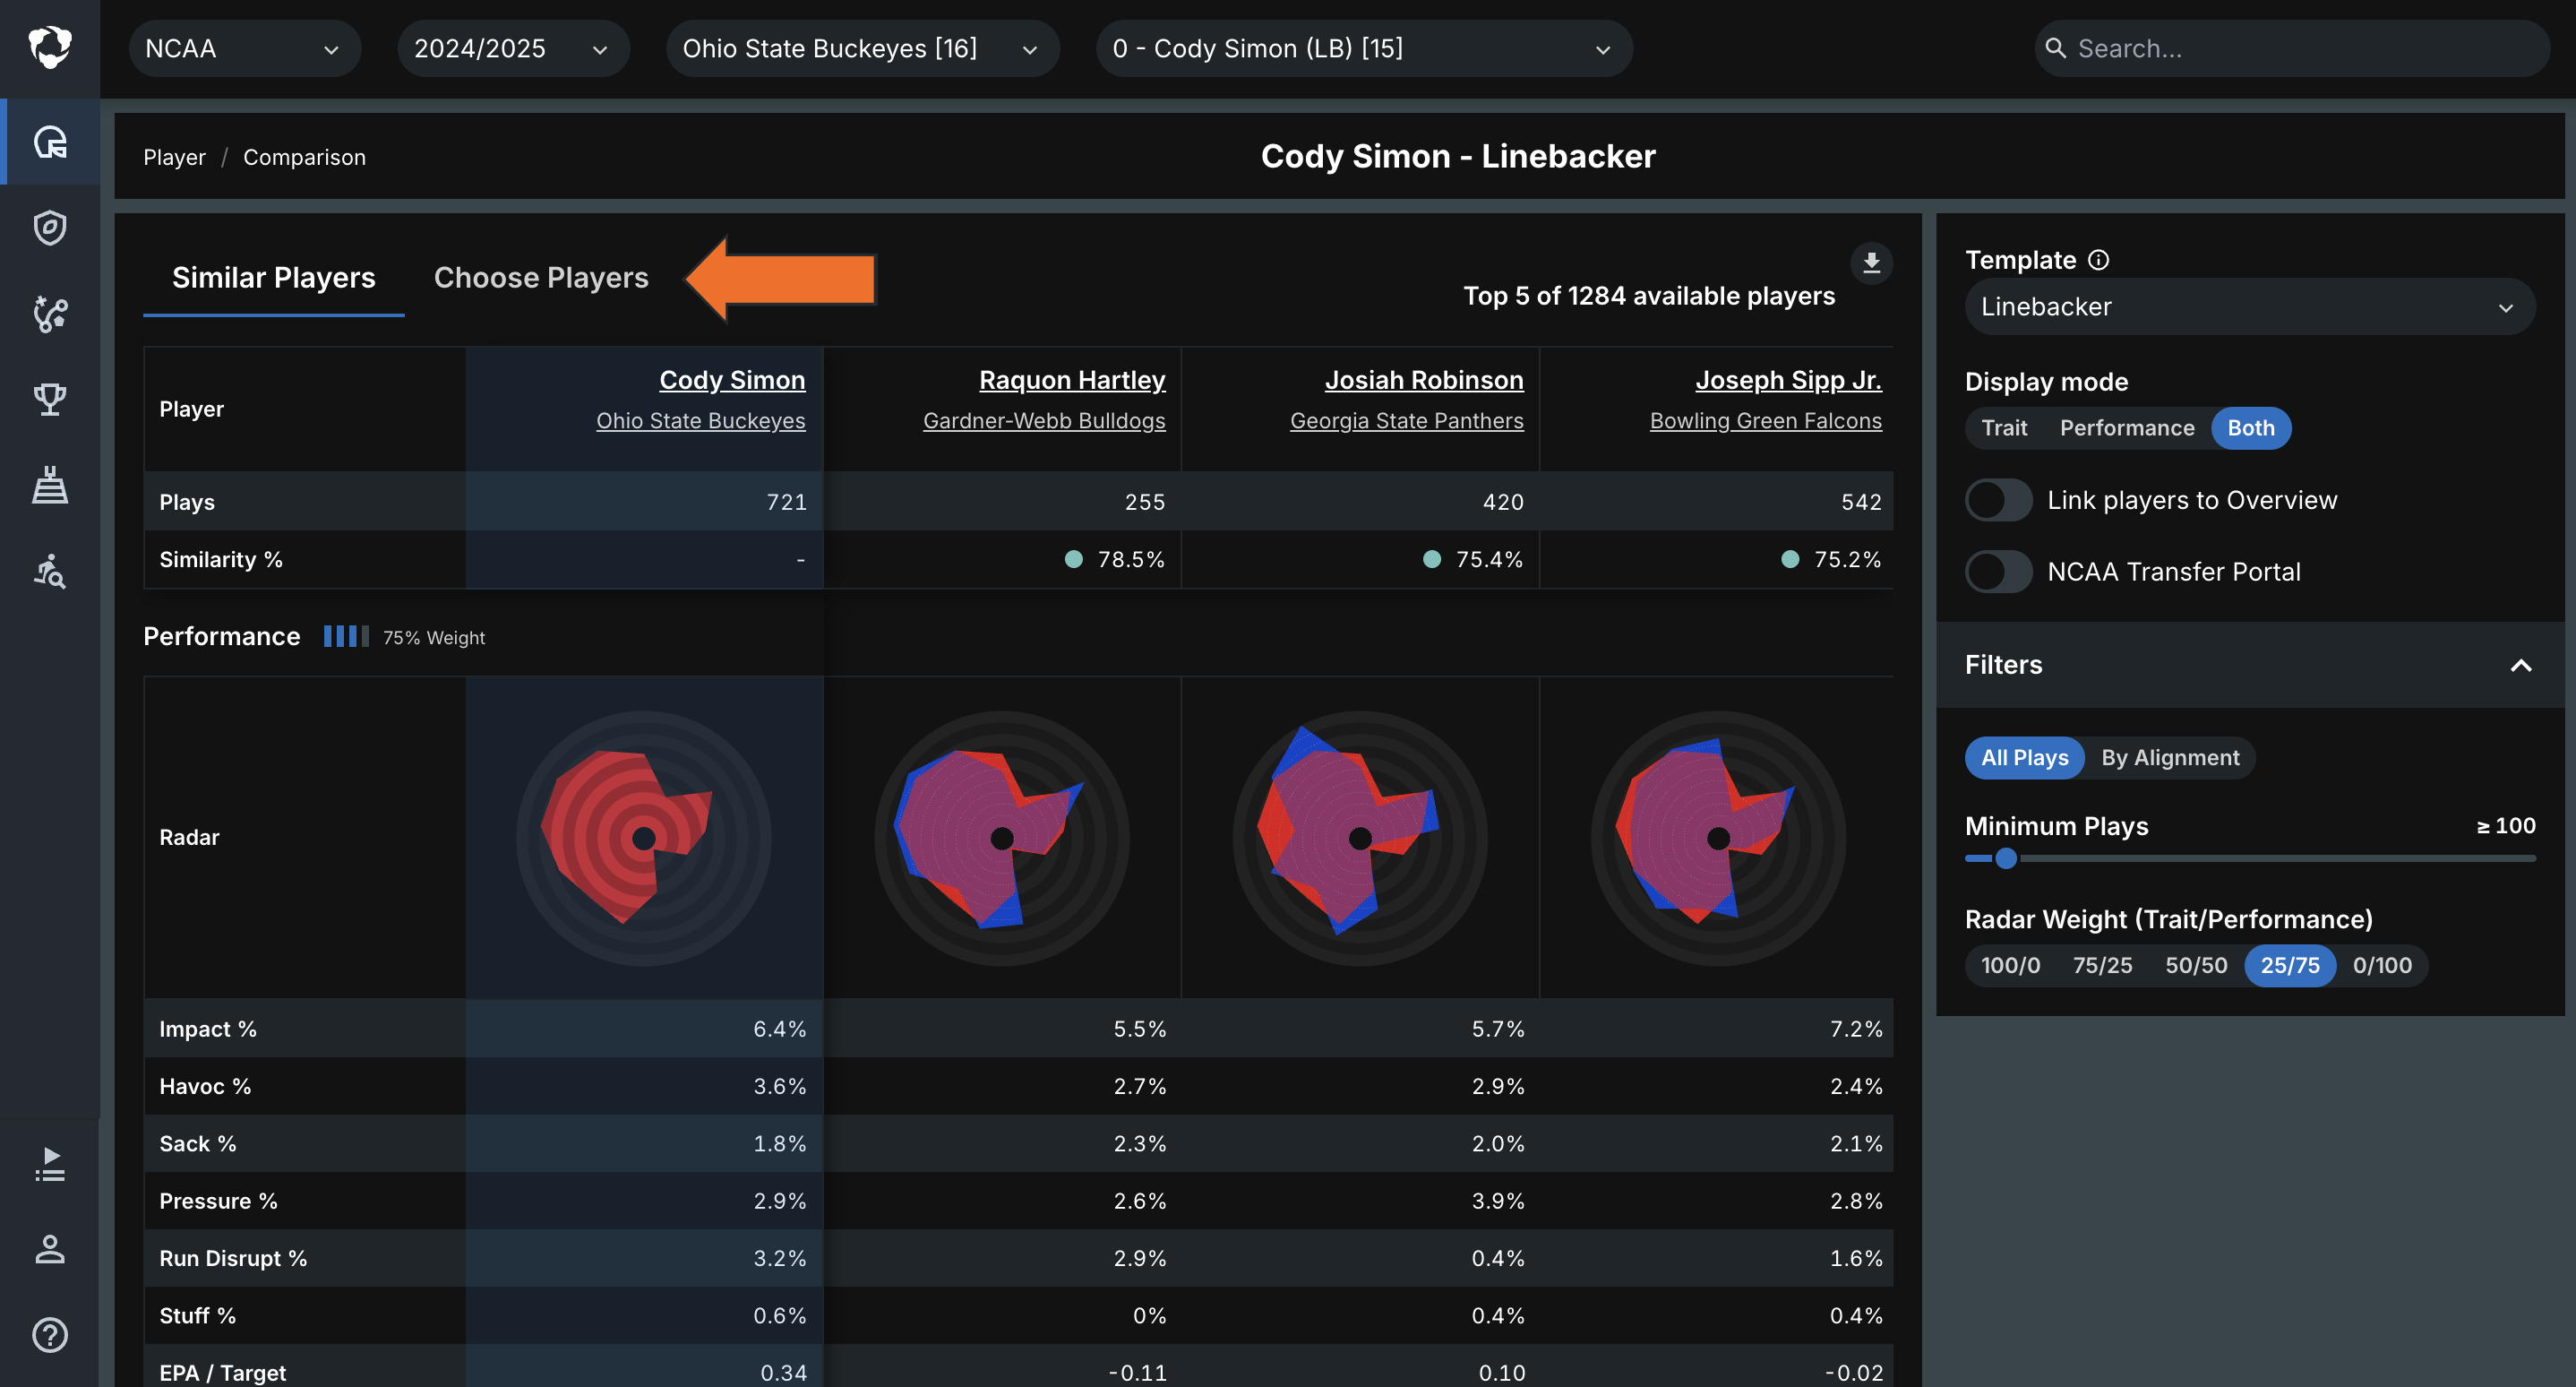Click the Template info icon
Screen dimensions: 2576x1387
(x=2099, y=260)
